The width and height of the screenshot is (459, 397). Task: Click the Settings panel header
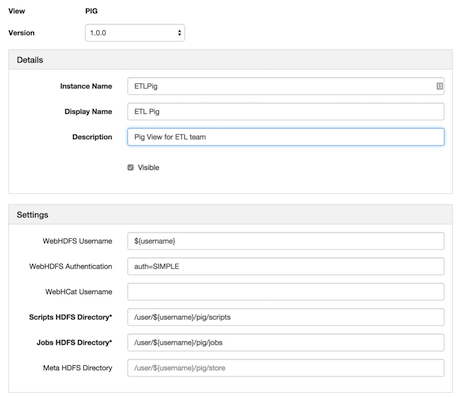tap(230, 215)
